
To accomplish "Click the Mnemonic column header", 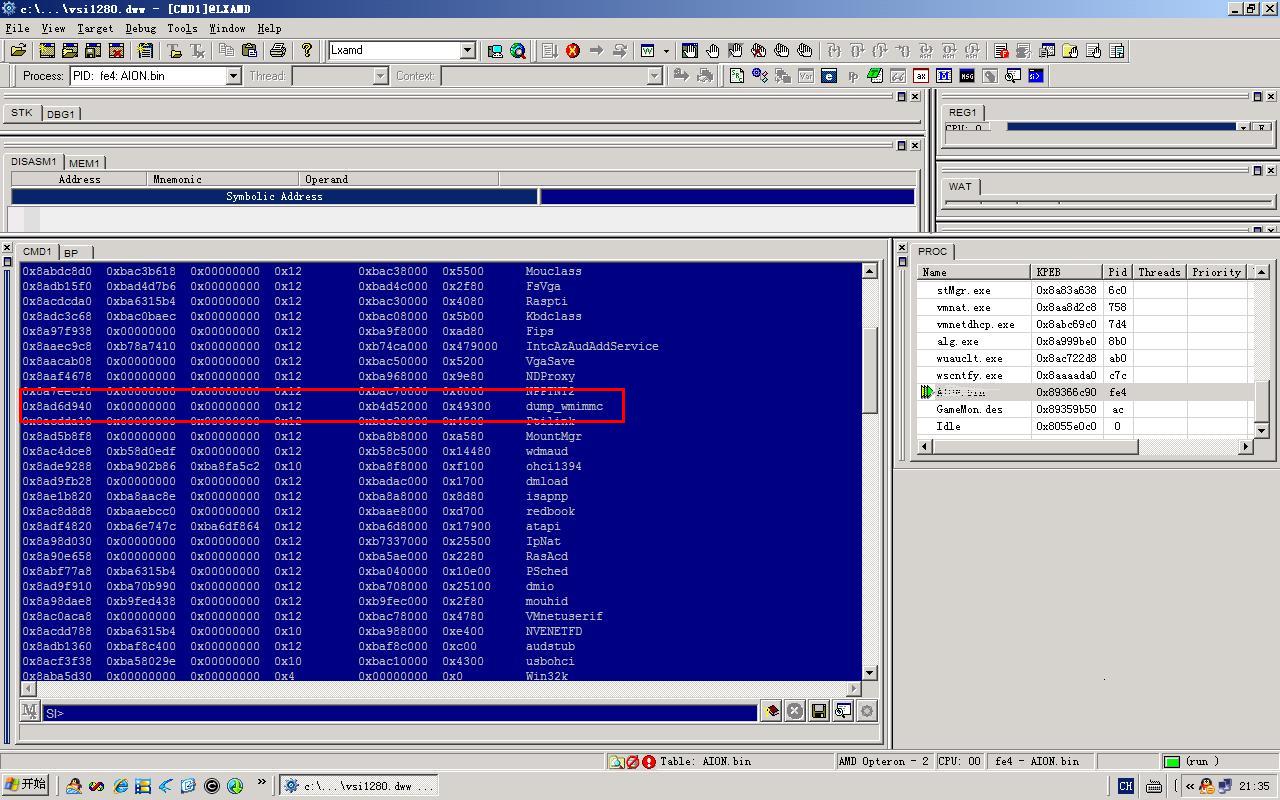I will [222, 179].
